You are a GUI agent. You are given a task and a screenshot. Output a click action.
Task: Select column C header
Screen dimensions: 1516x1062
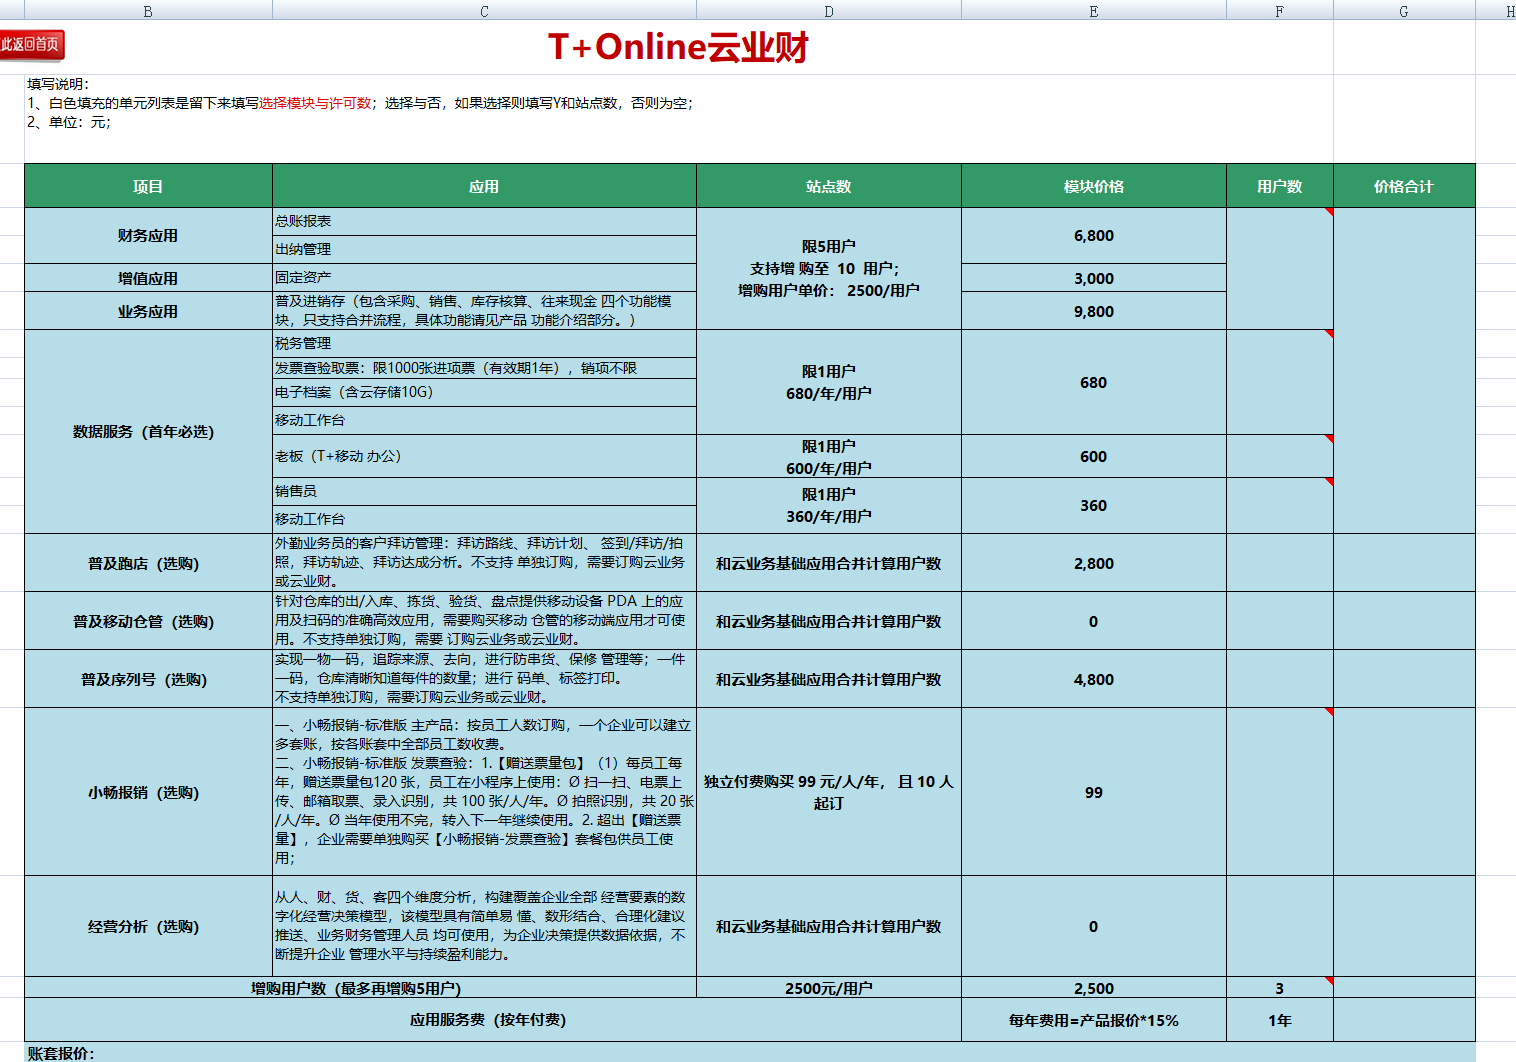click(x=484, y=11)
